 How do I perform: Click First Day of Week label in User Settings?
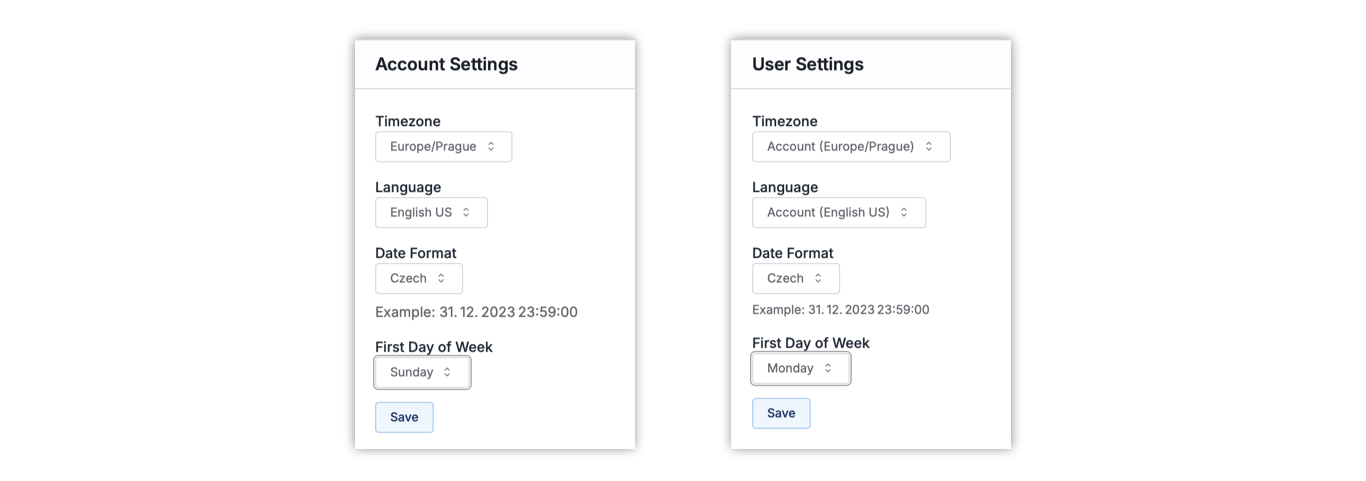(x=810, y=343)
